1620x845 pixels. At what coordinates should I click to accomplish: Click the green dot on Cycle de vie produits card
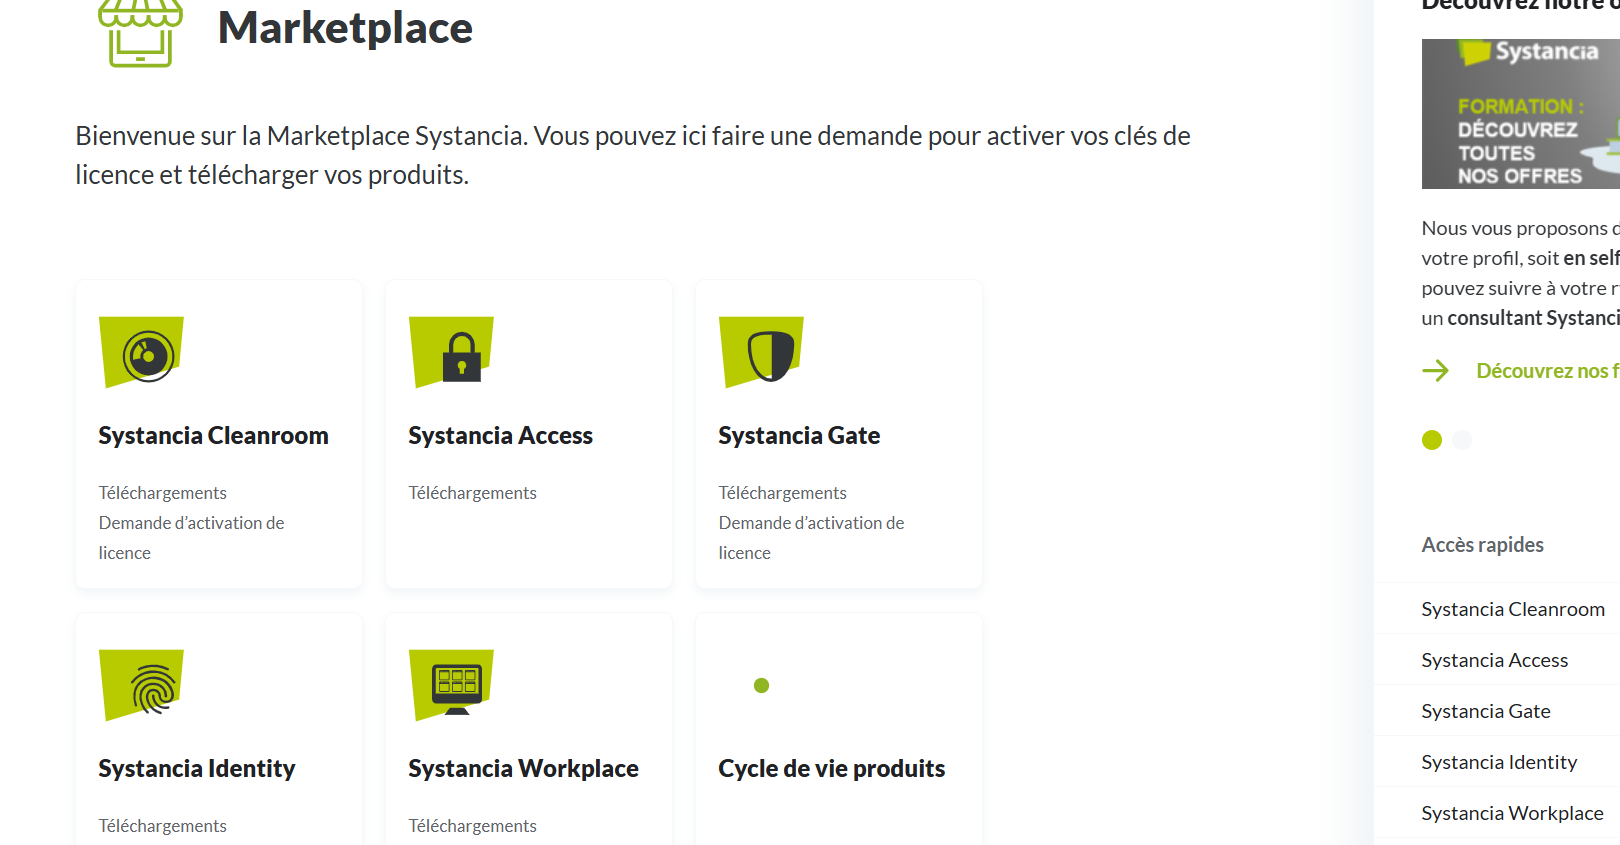tap(761, 685)
